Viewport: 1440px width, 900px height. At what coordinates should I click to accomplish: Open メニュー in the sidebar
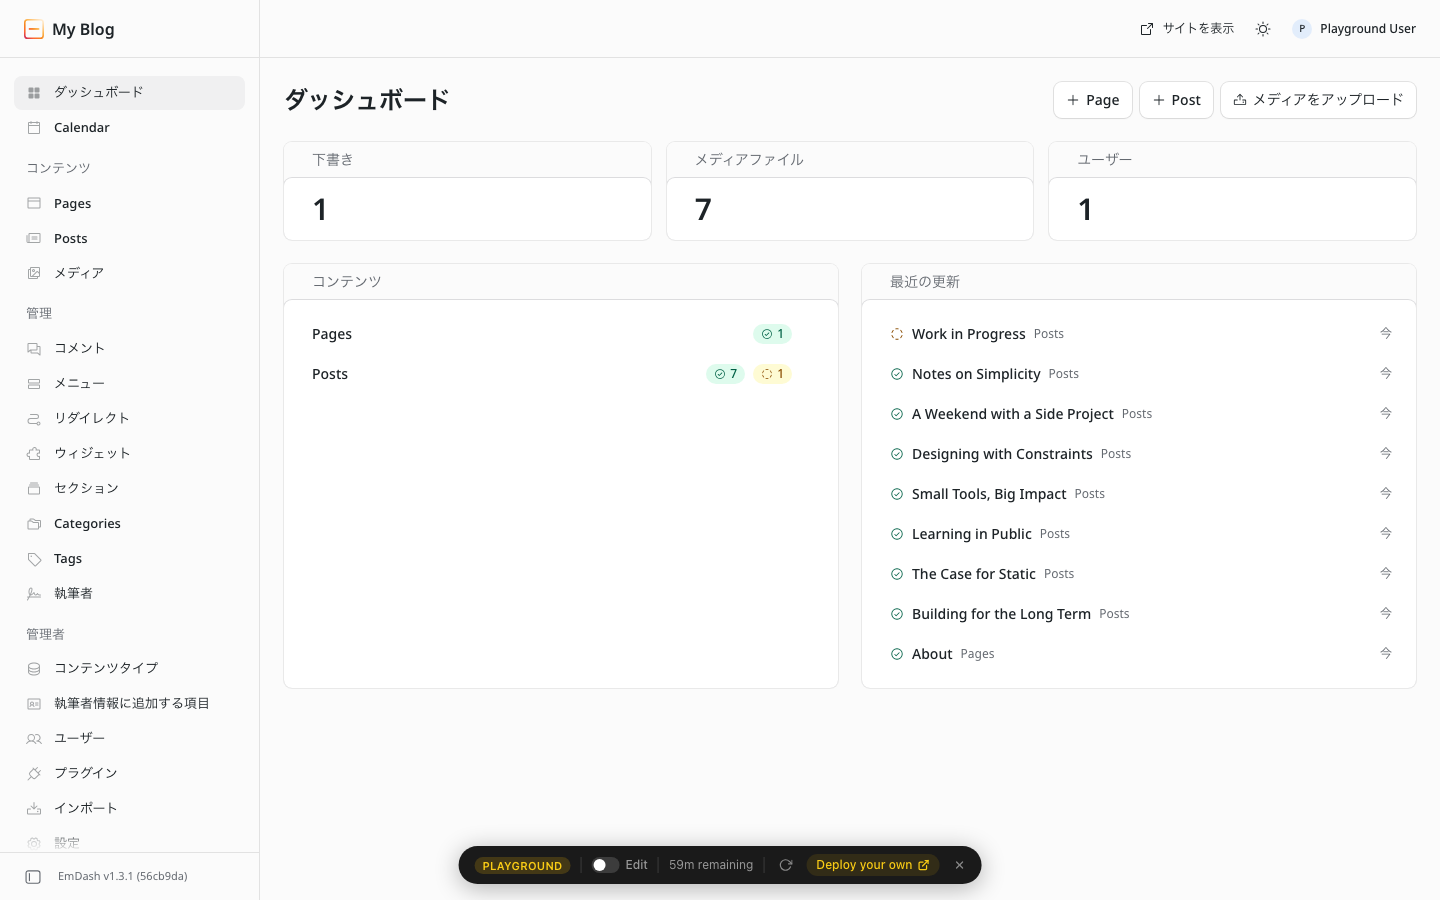[129, 383]
